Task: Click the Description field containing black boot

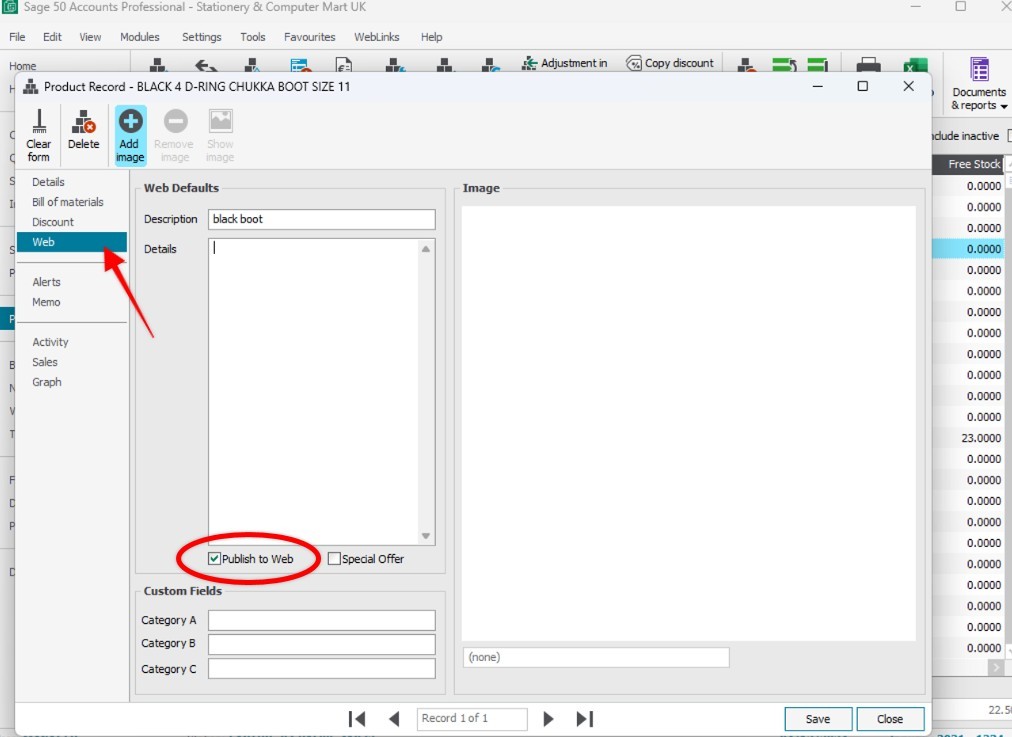Action: [x=321, y=219]
